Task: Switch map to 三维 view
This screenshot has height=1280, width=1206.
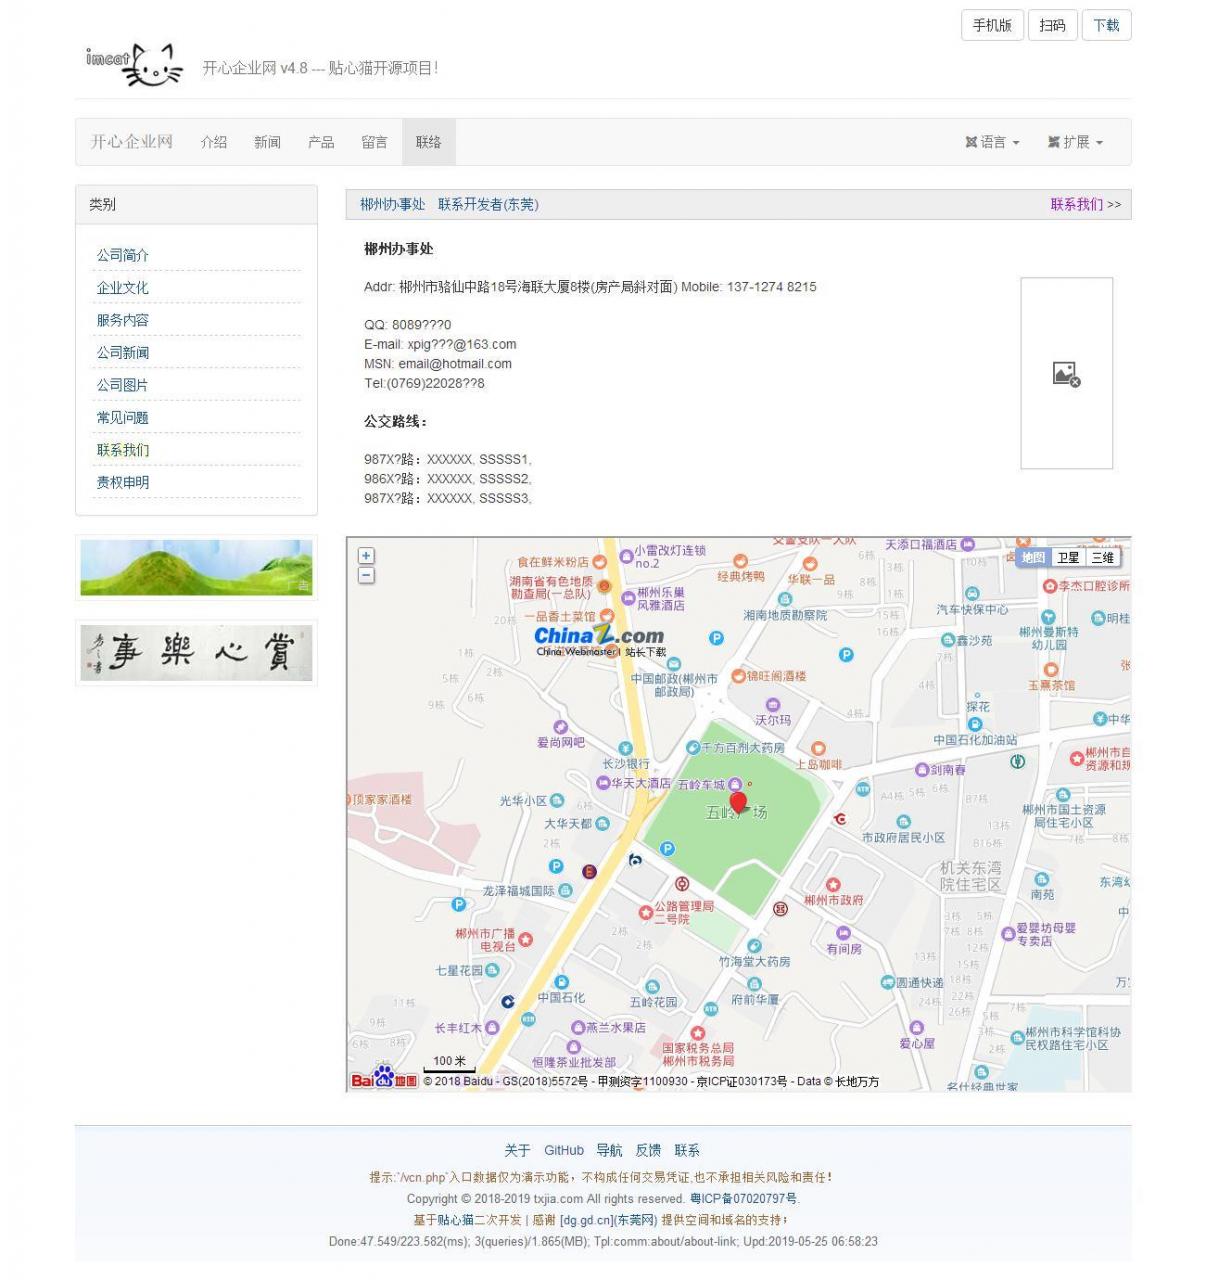Action: (x=1102, y=558)
